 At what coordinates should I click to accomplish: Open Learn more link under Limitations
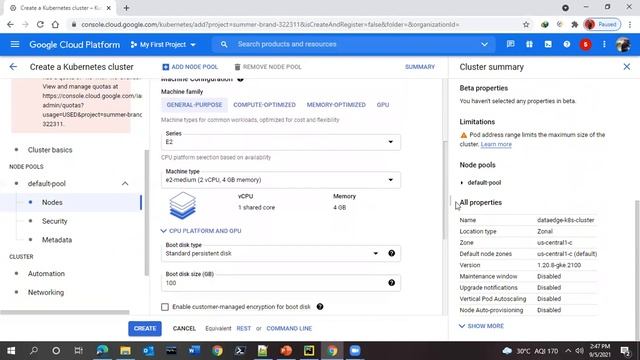click(496, 144)
